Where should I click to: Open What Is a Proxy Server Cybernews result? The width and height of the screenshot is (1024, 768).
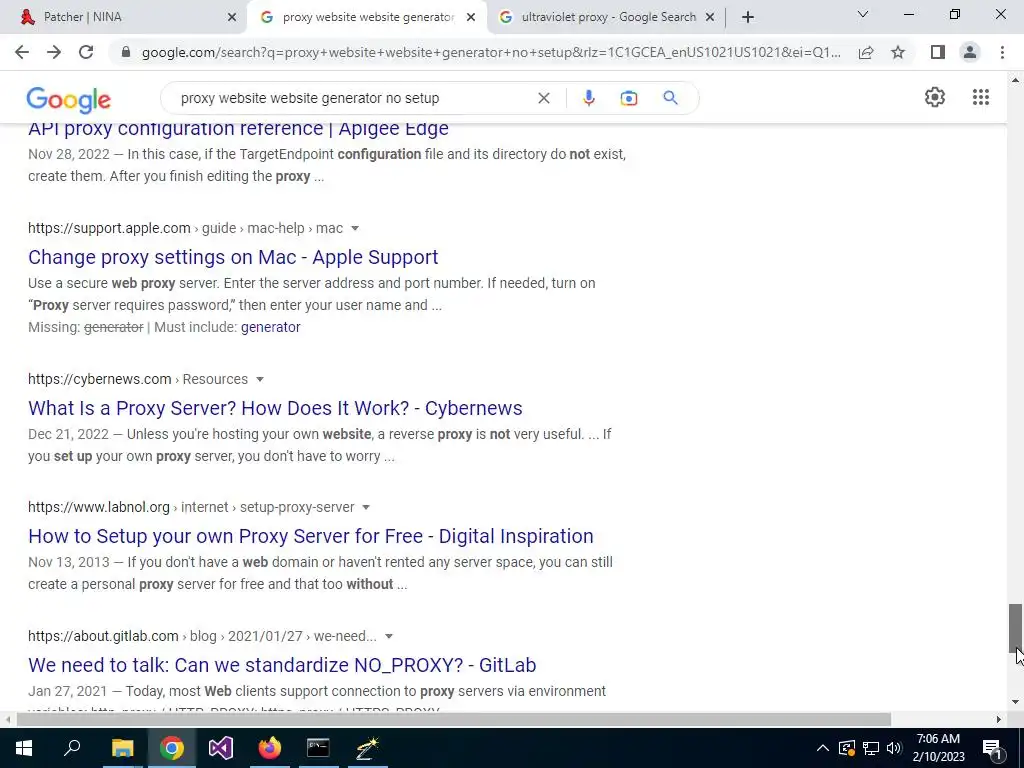tap(275, 408)
